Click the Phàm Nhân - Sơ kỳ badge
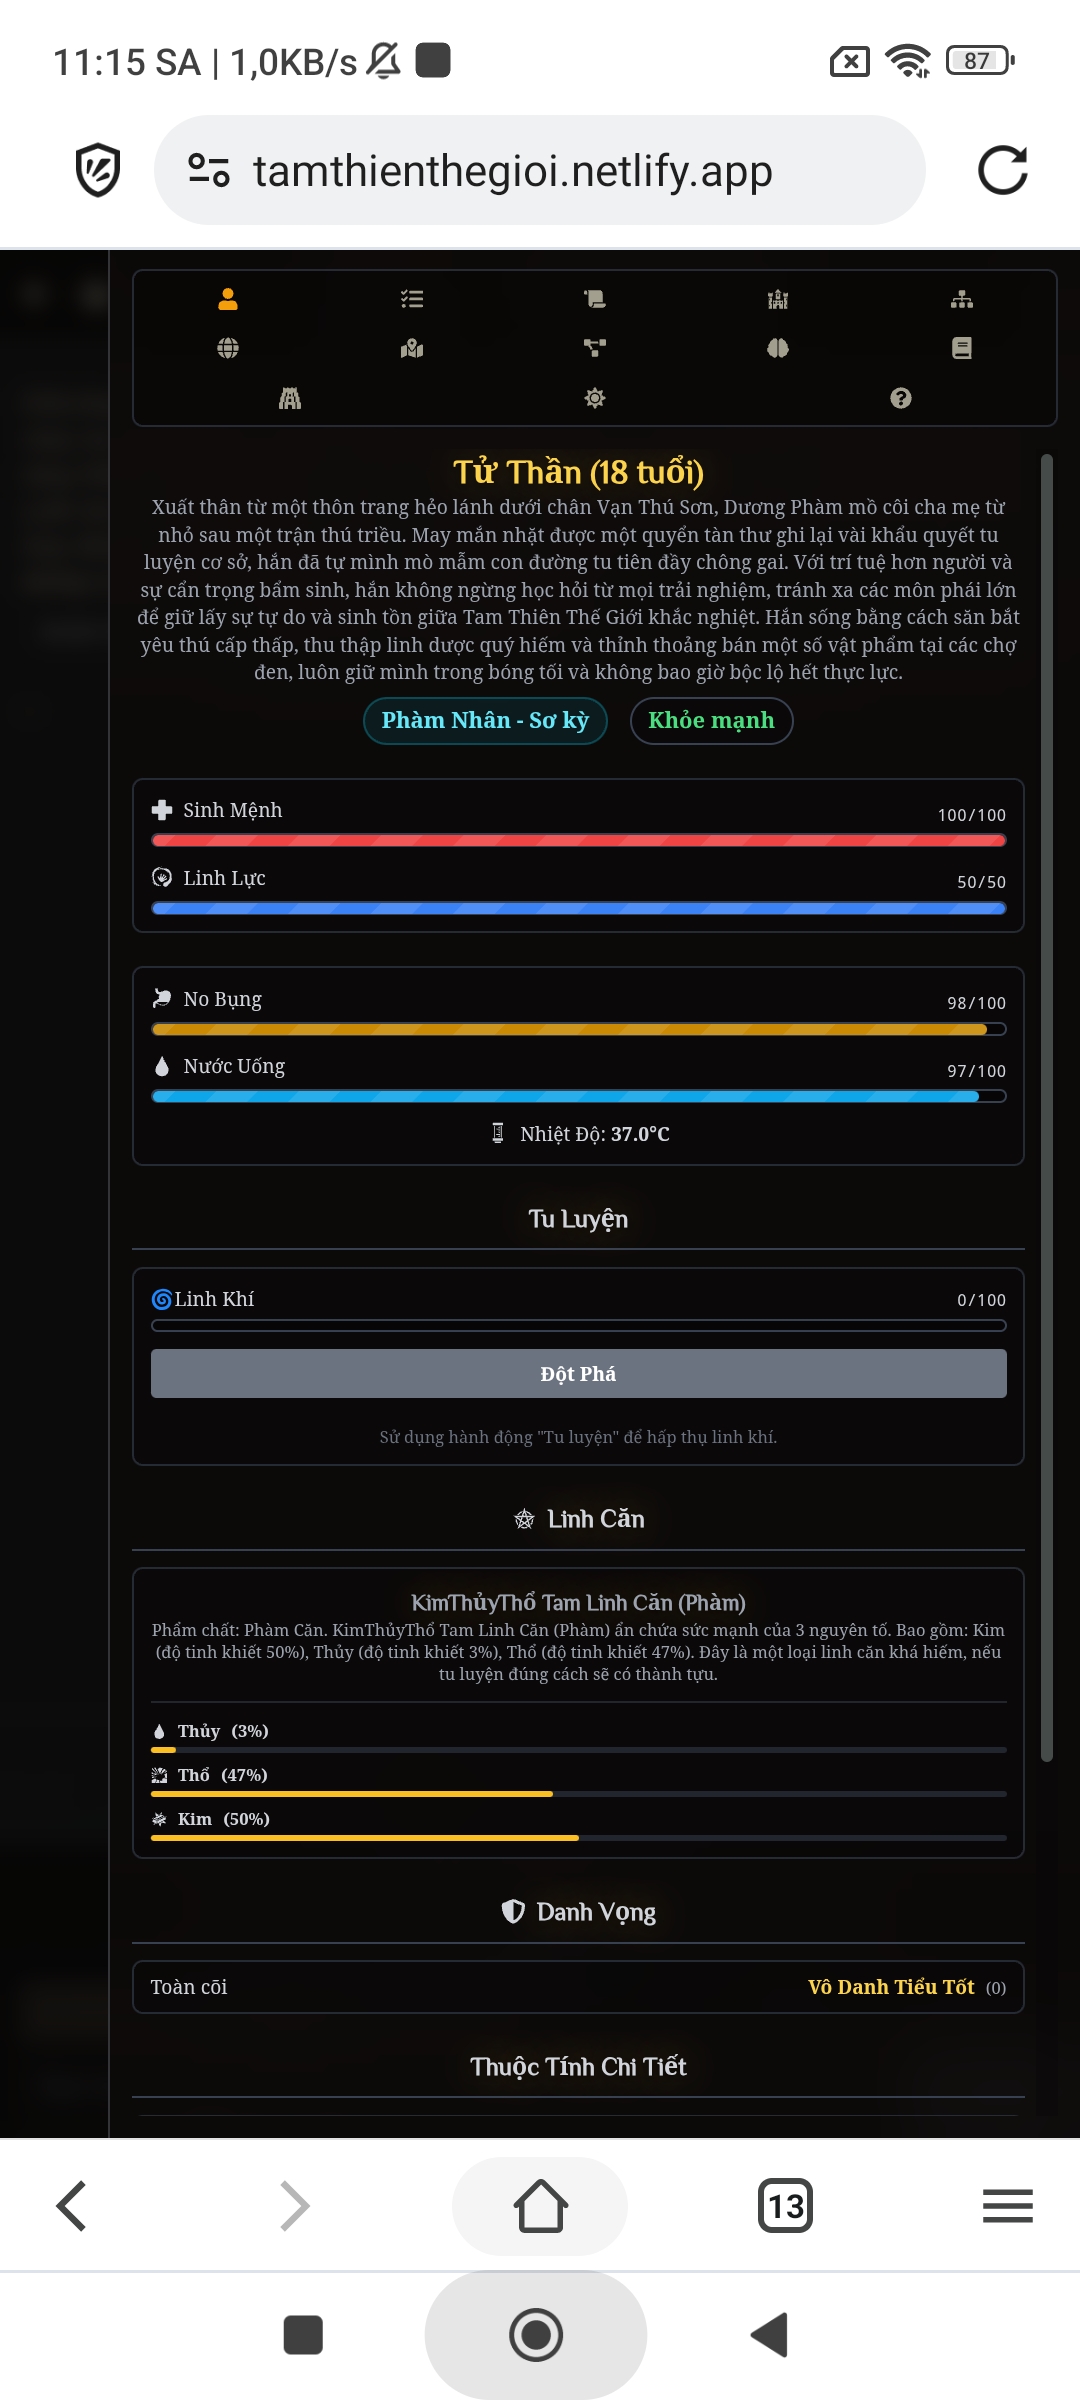1080x2400 pixels. point(485,720)
